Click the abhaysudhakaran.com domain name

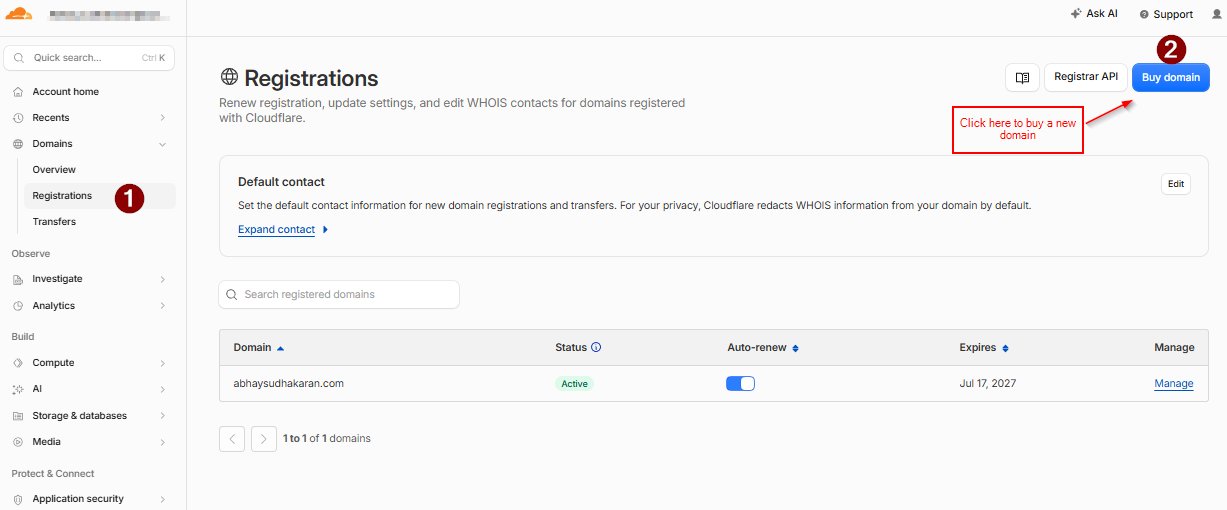(289, 384)
